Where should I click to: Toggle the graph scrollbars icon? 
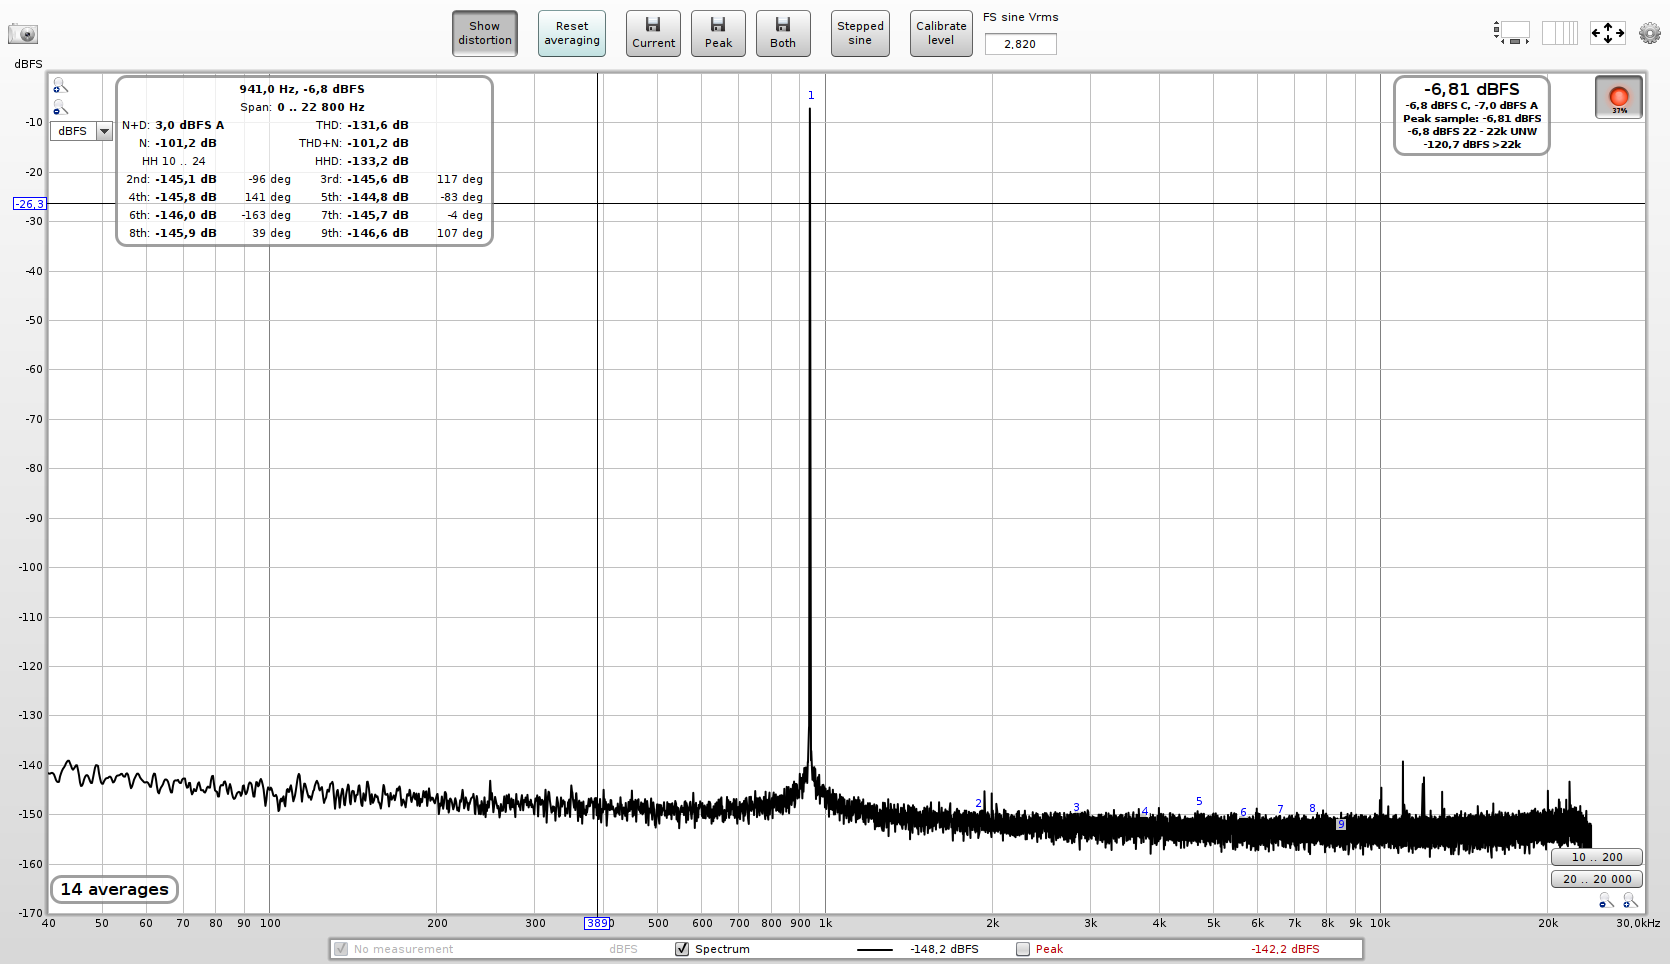pyautogui.click(x=1512, y=33)
